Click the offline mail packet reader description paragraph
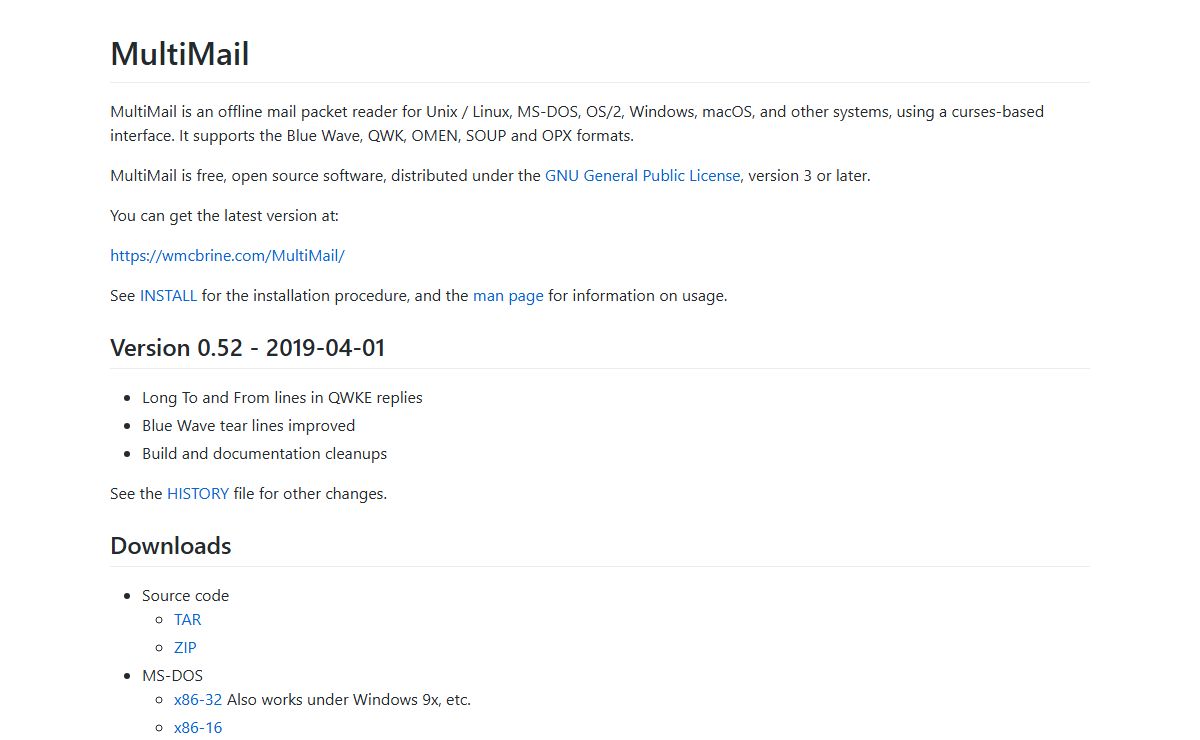The width and height of the screenshot is (1200, 740). (x=576, y=124)
